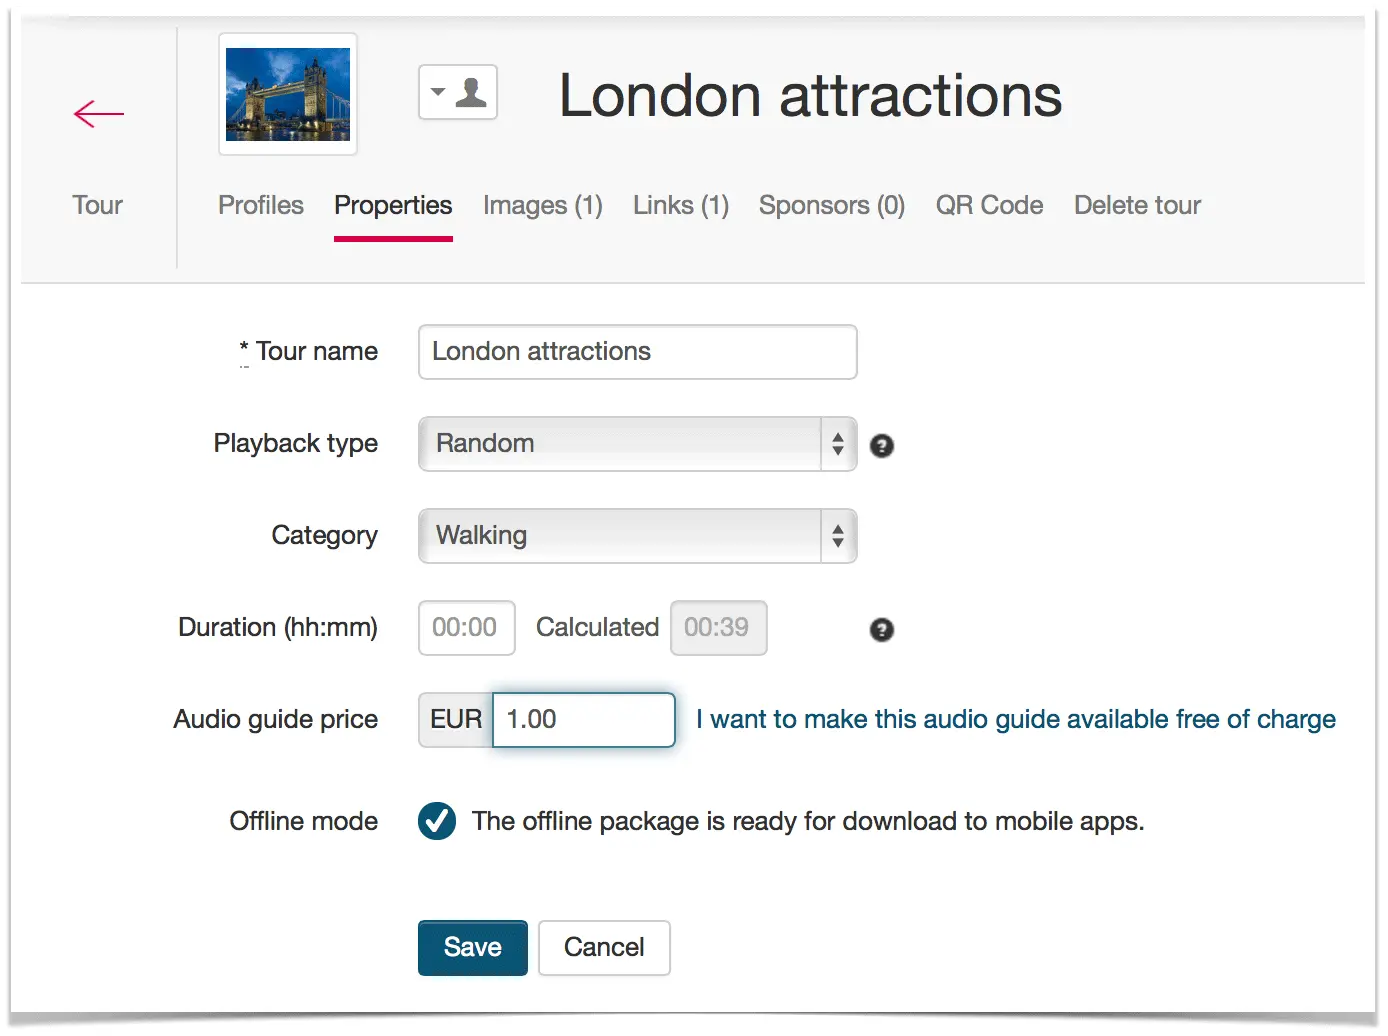Click the Playback type help icon
This screenshot has height=1036, width=1388.
[x=881, y=446]
